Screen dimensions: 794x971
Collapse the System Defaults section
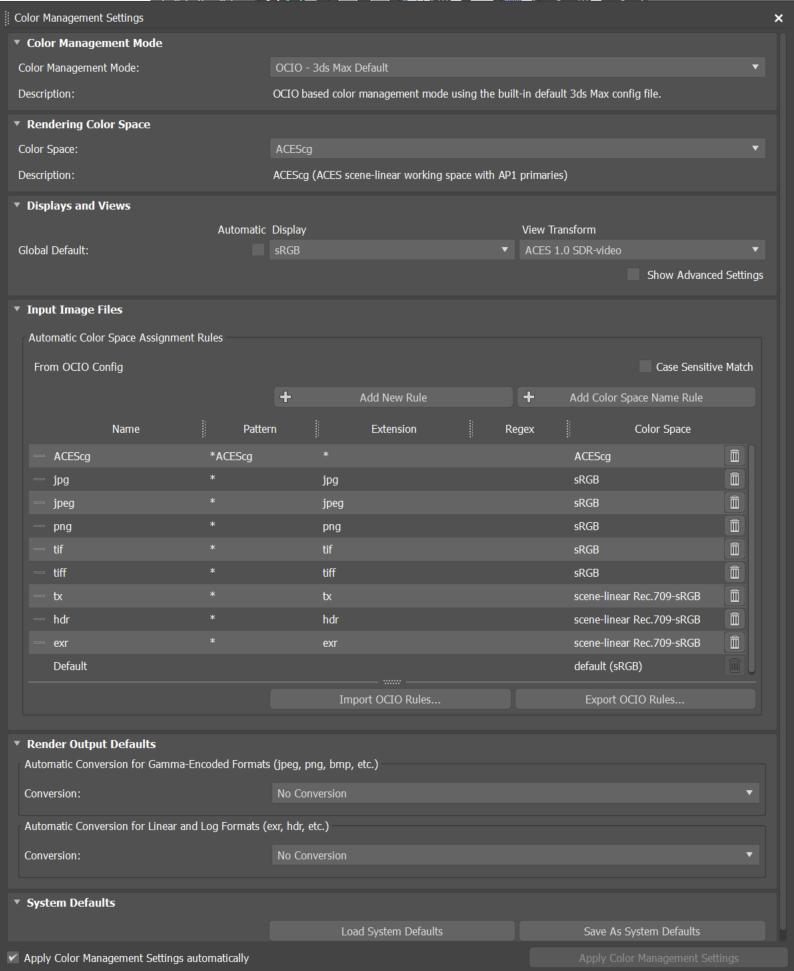17,902
